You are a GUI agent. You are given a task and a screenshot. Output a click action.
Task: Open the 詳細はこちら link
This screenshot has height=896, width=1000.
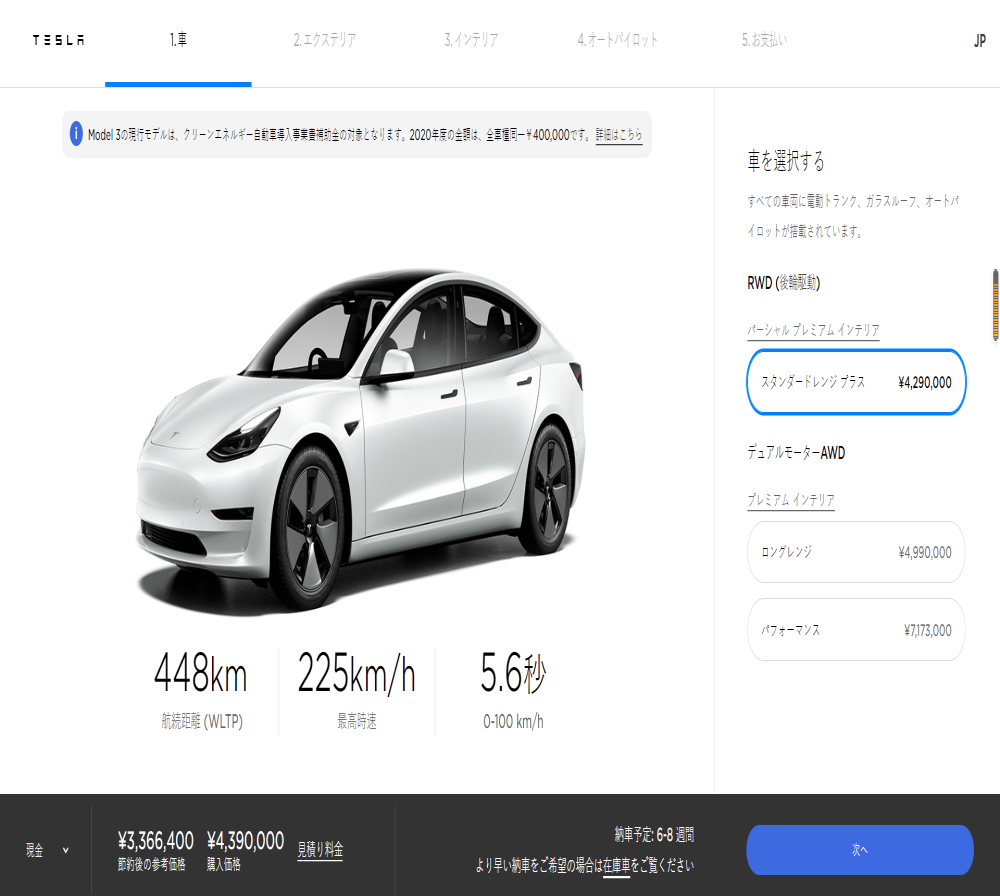(x=619, y=135)
